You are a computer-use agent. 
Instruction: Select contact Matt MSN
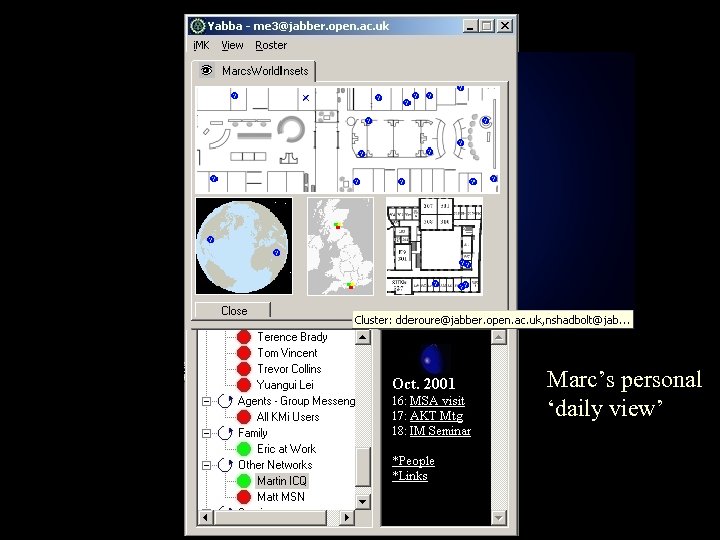[x=281, y=497]
